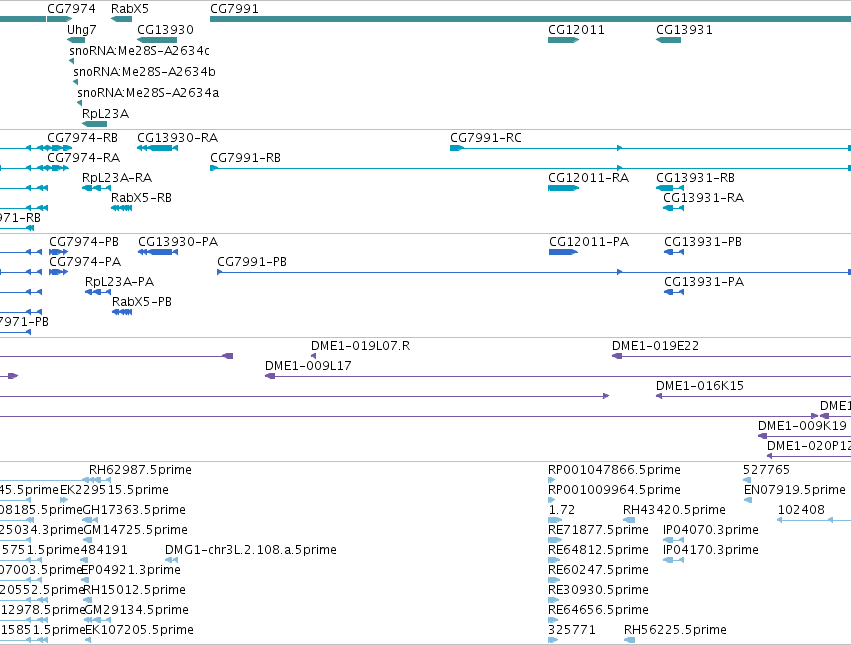Select the IP04070.3prime EST label
This screenshot has height=645, width=851.
pyautogui.click(x=711, y=530)
